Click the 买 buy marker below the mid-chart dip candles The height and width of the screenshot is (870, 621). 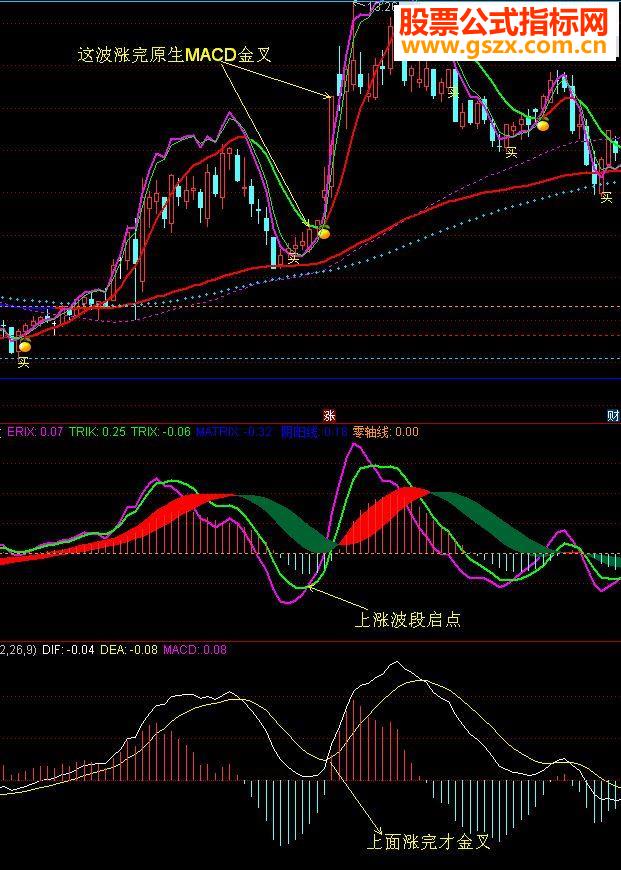[x=293, y=258]
